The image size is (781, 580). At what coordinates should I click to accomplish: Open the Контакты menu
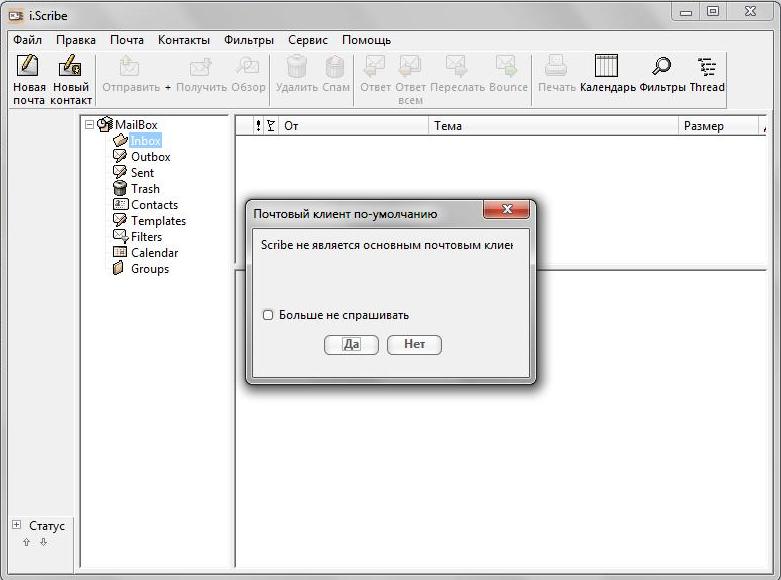pos(184,40)
